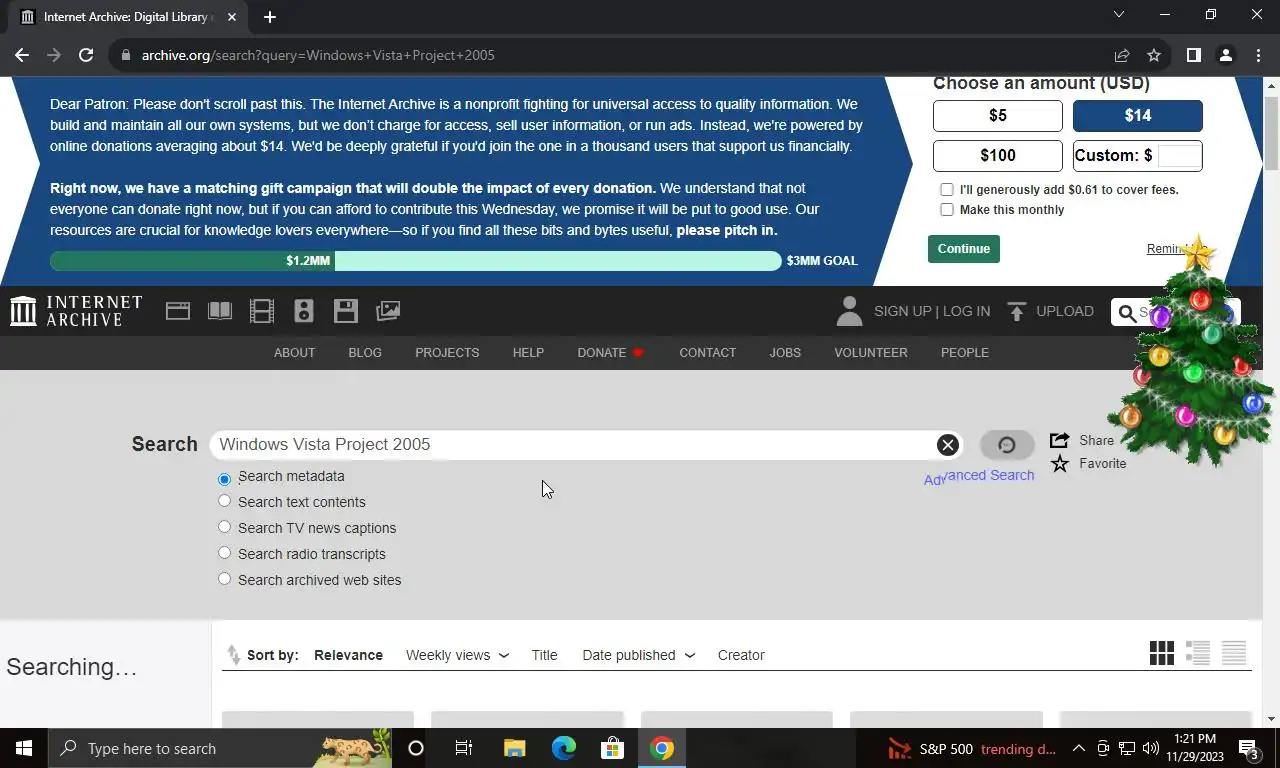Click the user avatar icon
Screen dimensions: 1280x768
coord(849,311)
